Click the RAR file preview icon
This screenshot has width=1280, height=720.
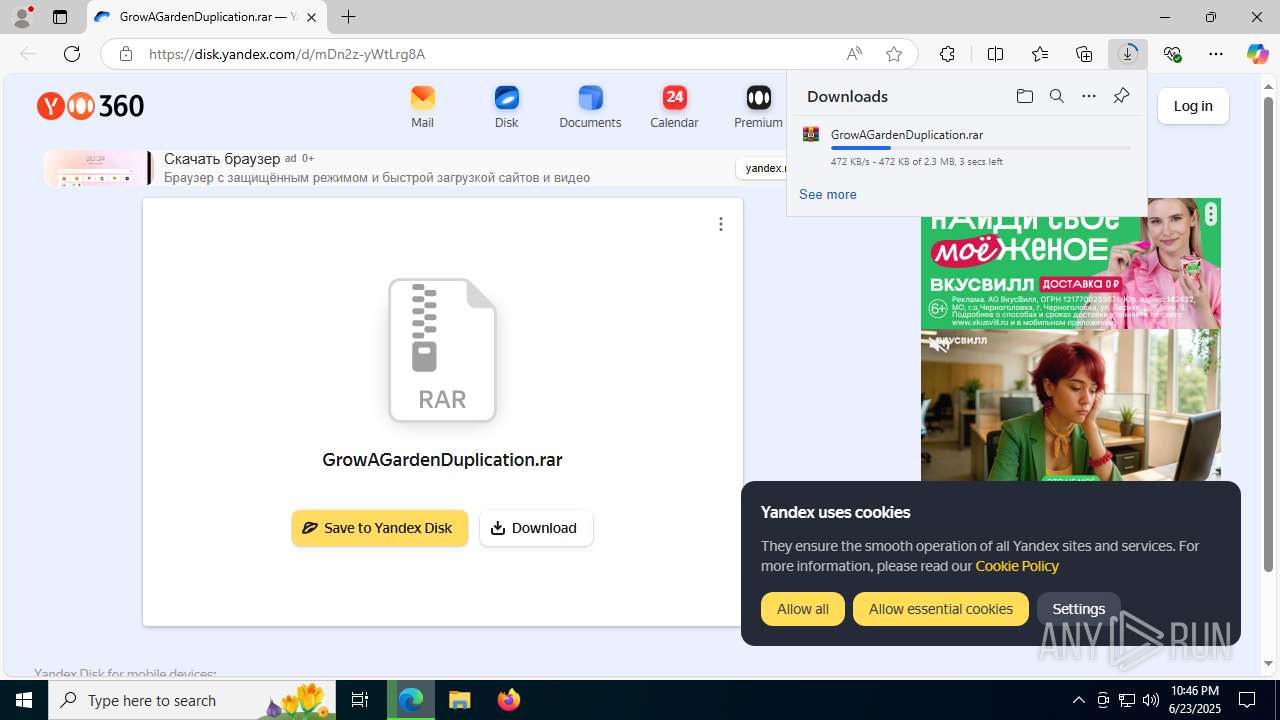(442, 350)
